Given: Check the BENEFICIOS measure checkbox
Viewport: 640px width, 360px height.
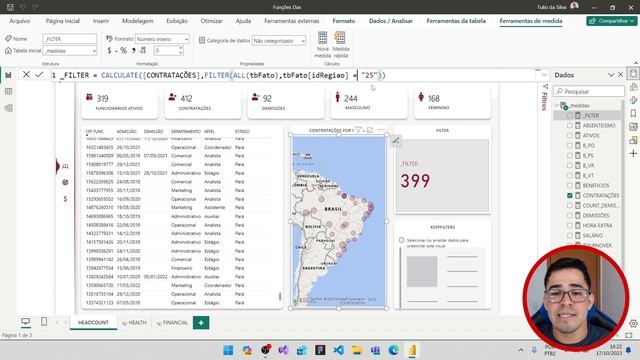Looking at the screenshot, I should [570, 185].
